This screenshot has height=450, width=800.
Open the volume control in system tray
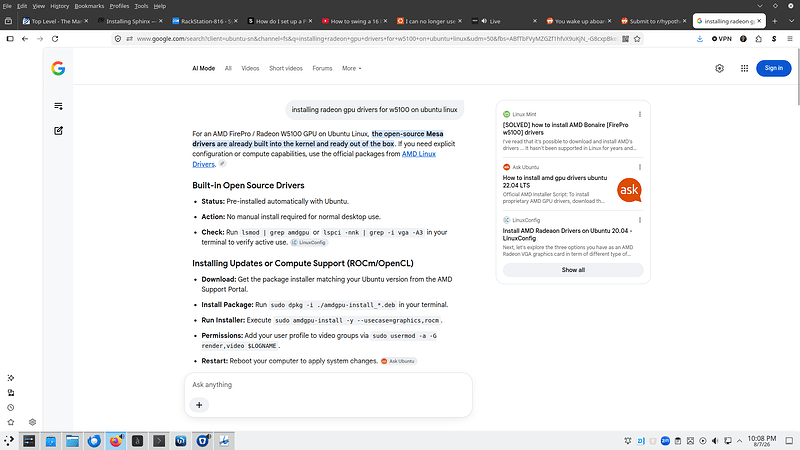(x=715, y=441)
